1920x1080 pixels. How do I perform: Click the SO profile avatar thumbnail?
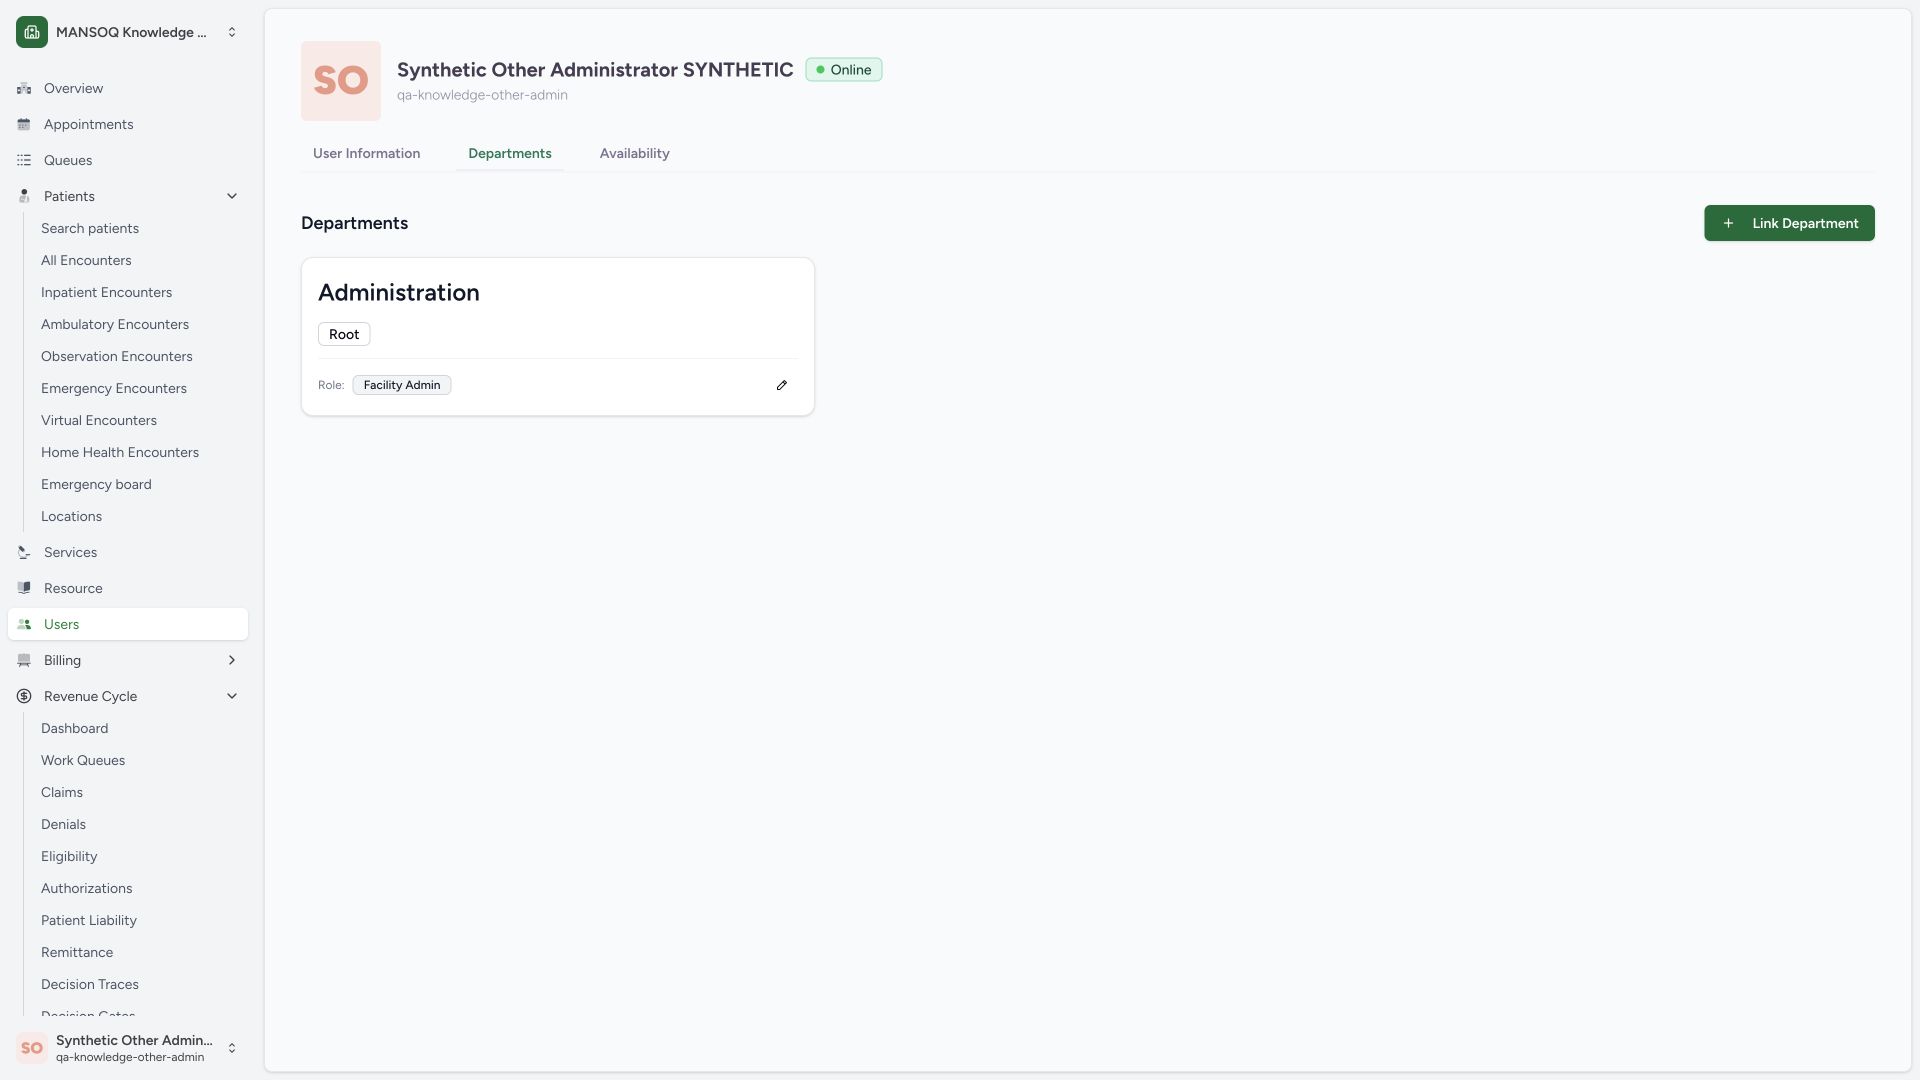pyautogui.click(x=341, y=81)
